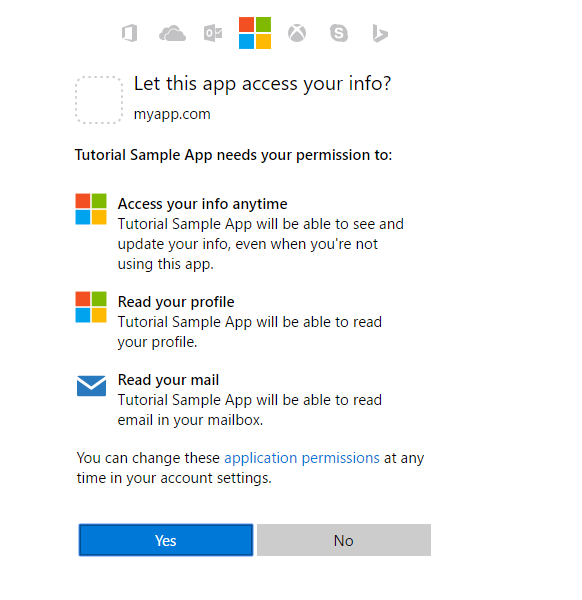Click the Outlook icon in header

click(x=213, y=33)
